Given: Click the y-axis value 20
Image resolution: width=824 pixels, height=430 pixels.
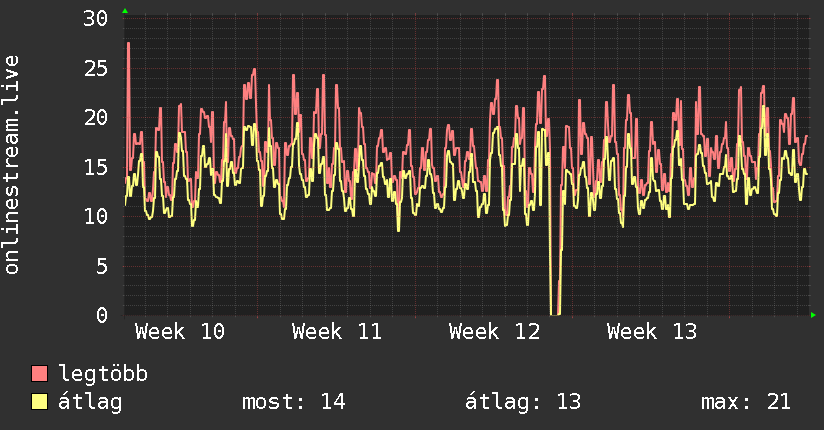Looking at the screenshot, I should click(x=96, y=117).
